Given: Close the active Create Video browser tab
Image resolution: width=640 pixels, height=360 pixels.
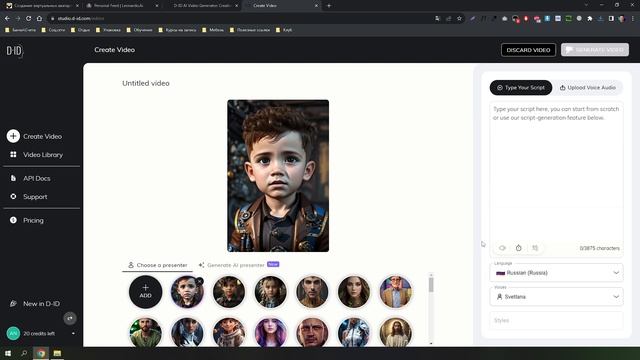Looking at the screenshot, I should pyautogui.click(x=316, y=6).
